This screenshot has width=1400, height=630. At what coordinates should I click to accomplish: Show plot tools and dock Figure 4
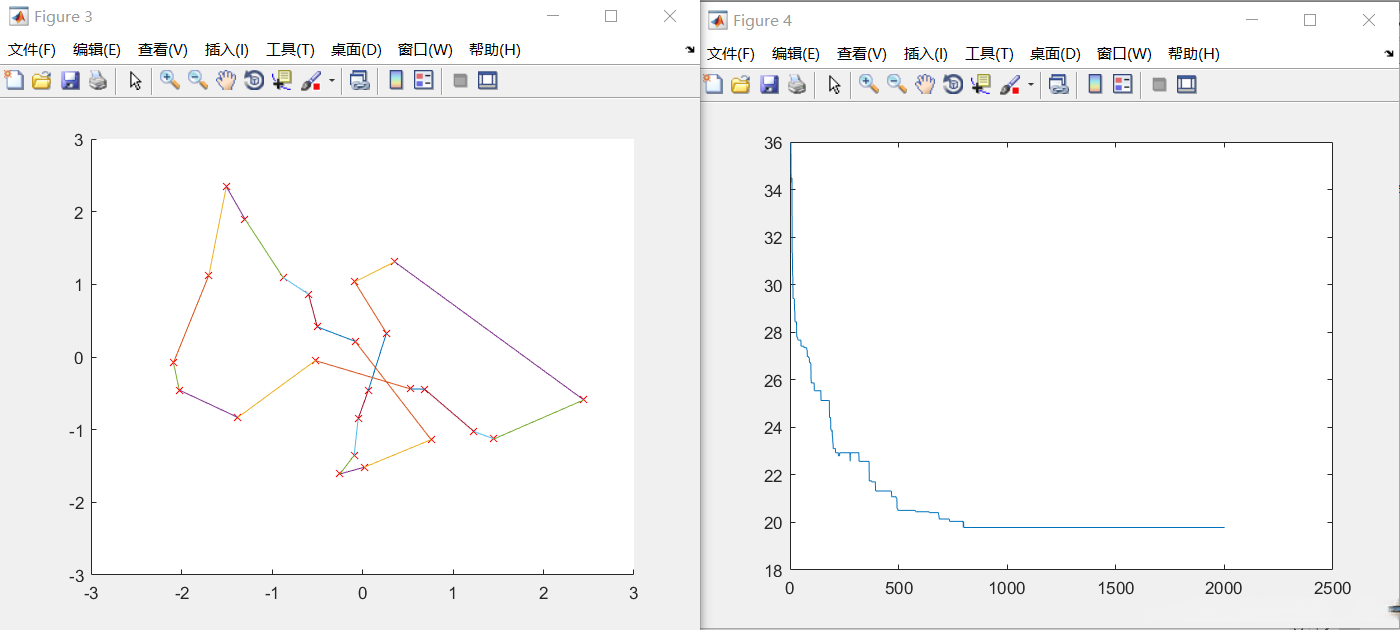pos(1187,84)
